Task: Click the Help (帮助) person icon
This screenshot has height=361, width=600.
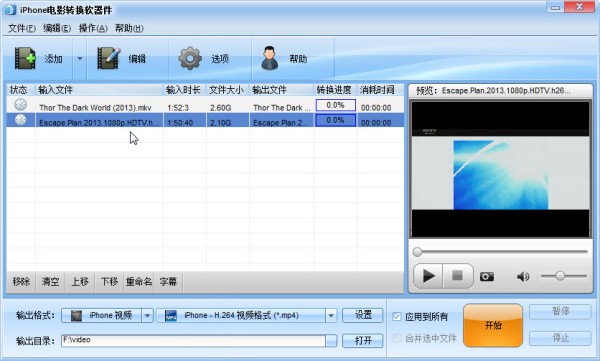Action: point(270,58)
